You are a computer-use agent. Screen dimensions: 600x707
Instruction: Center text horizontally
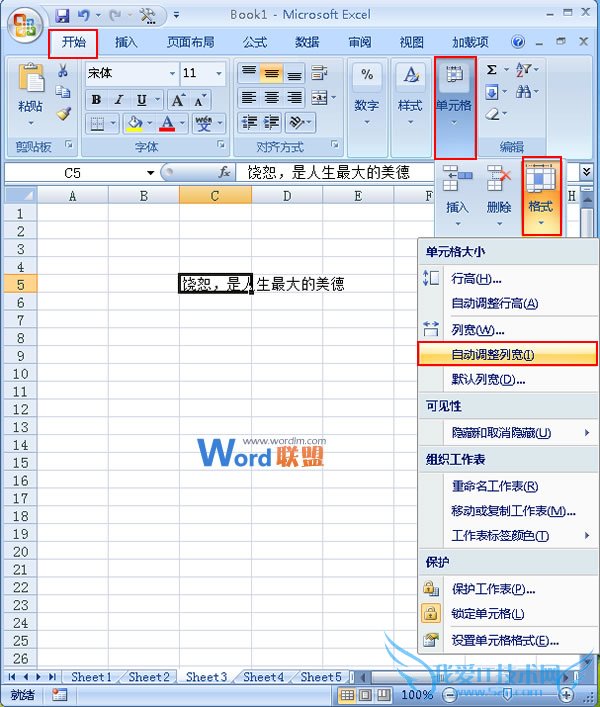click(271, 97)
